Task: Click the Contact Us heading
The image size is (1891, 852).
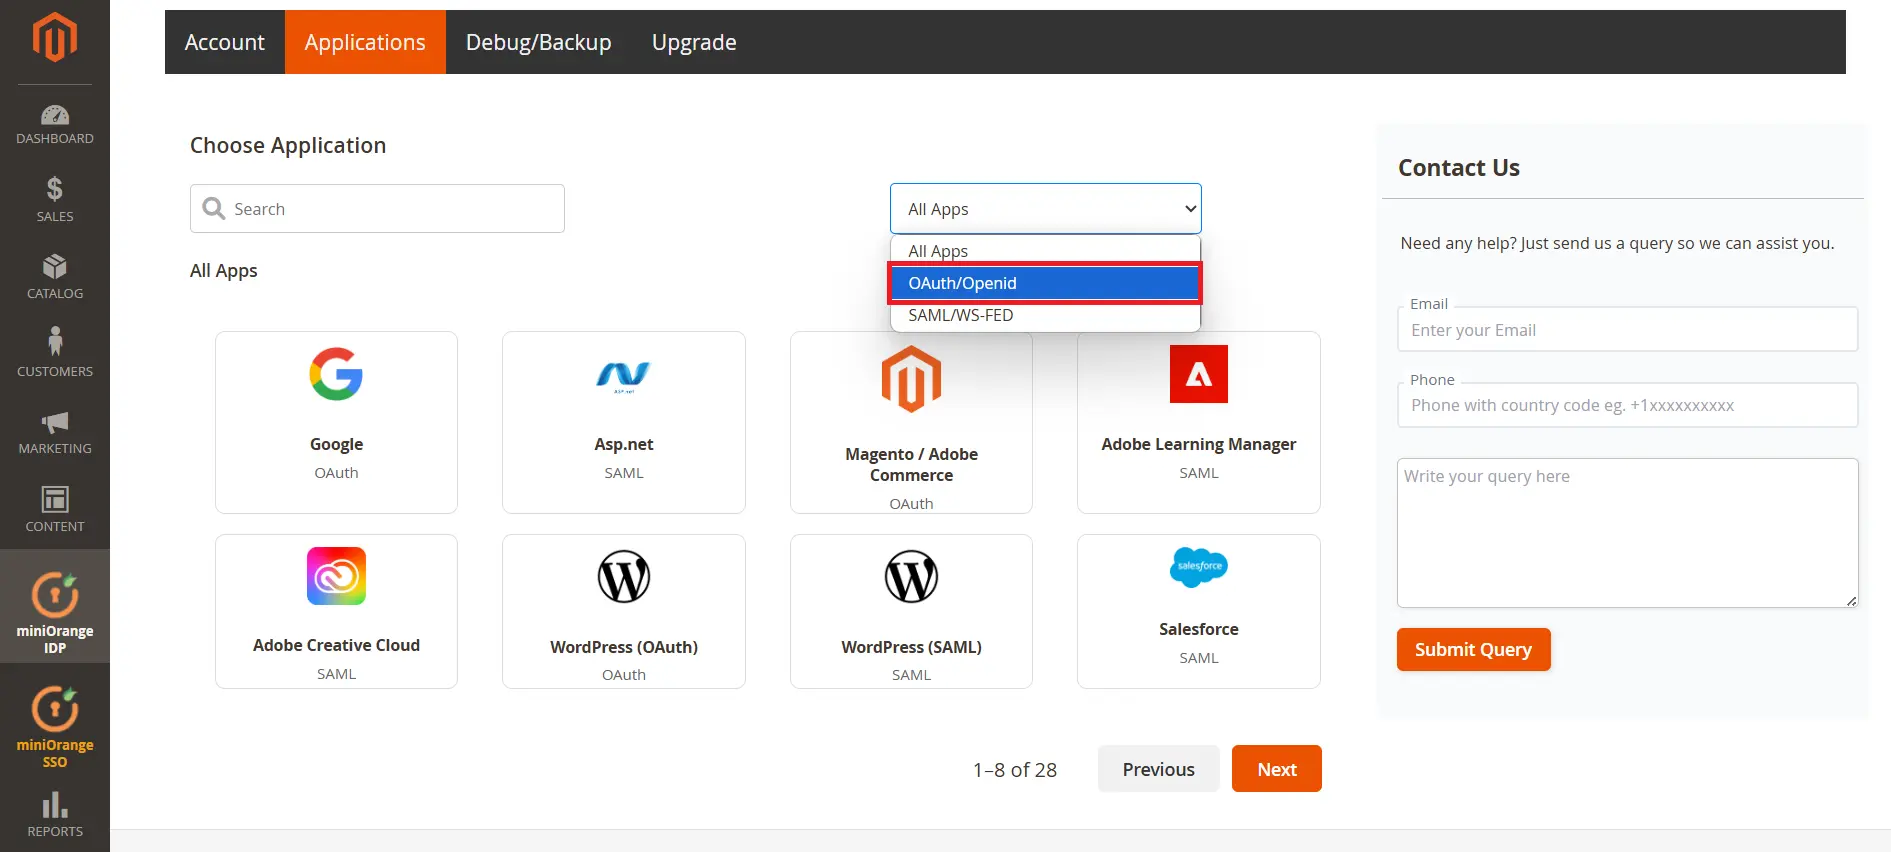Action: click(1458, 168)
